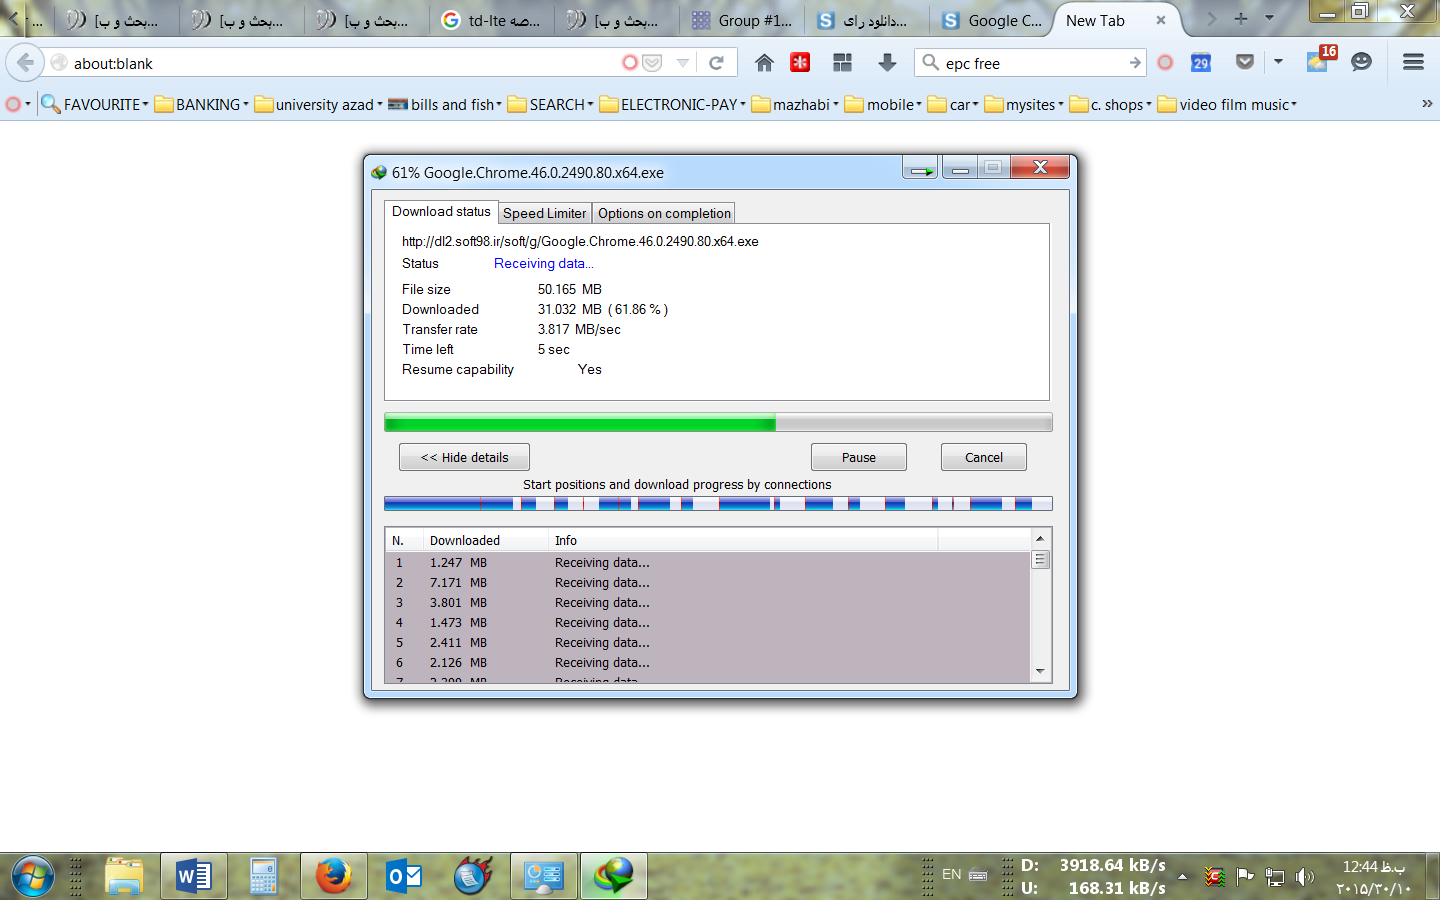Click the volume speaker tray icon

click(x=1305, y=877)
